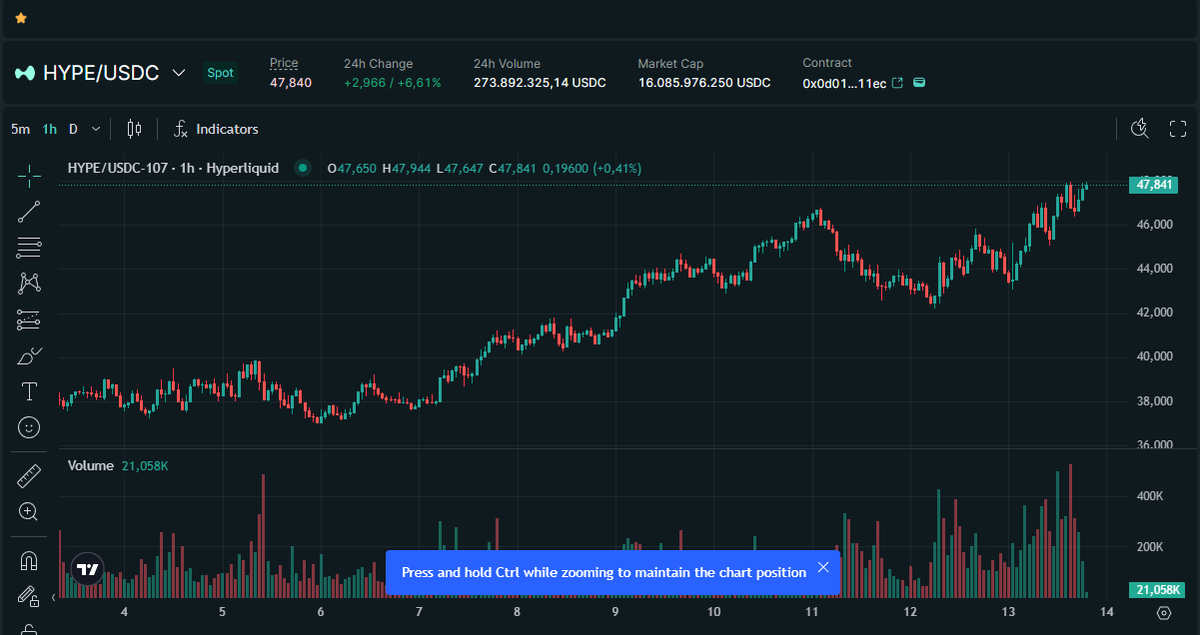Click the volume value tag 21,058K
The image size is (1200, 635).
point(1156,590)
